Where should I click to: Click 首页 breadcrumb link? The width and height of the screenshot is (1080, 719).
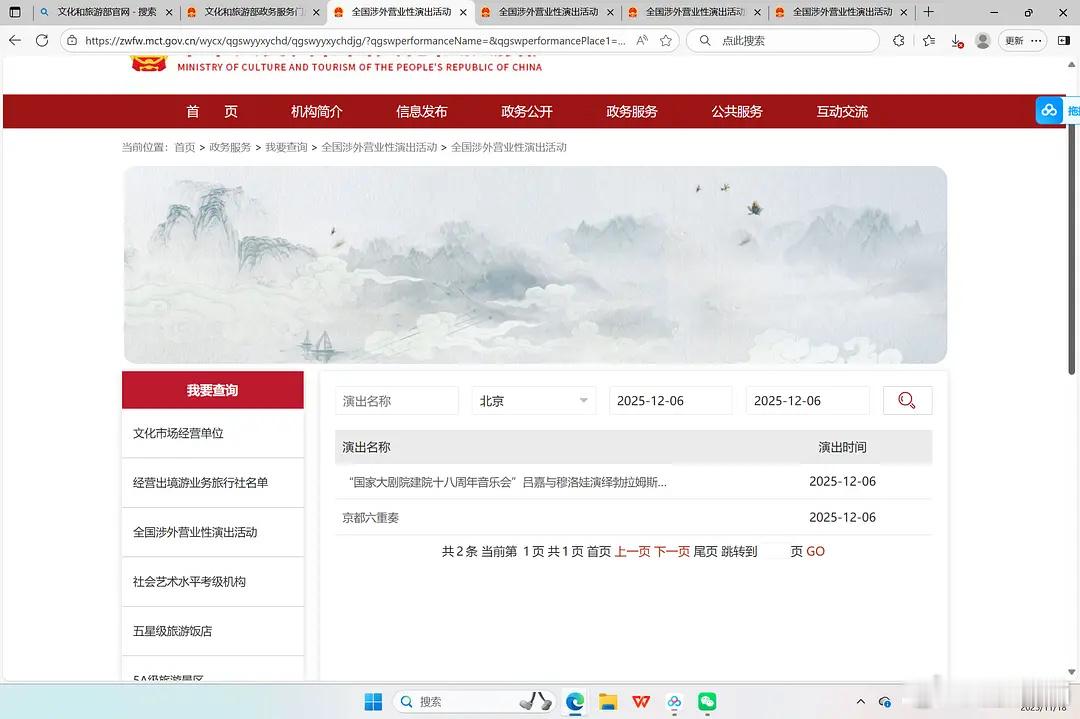185,147
